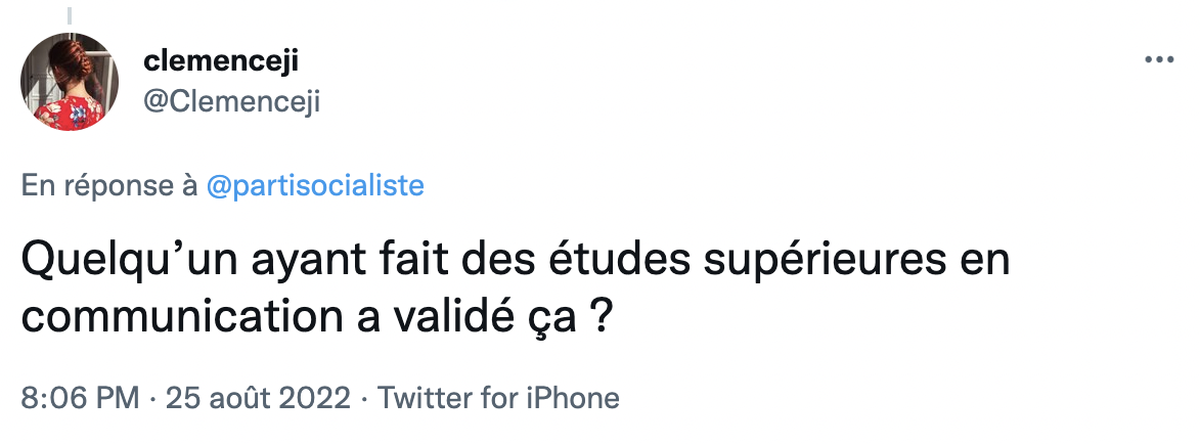Viewport: 1200px width, 444px height.
Task: Open the three-dot more options menu
Action: point(1158,60)
